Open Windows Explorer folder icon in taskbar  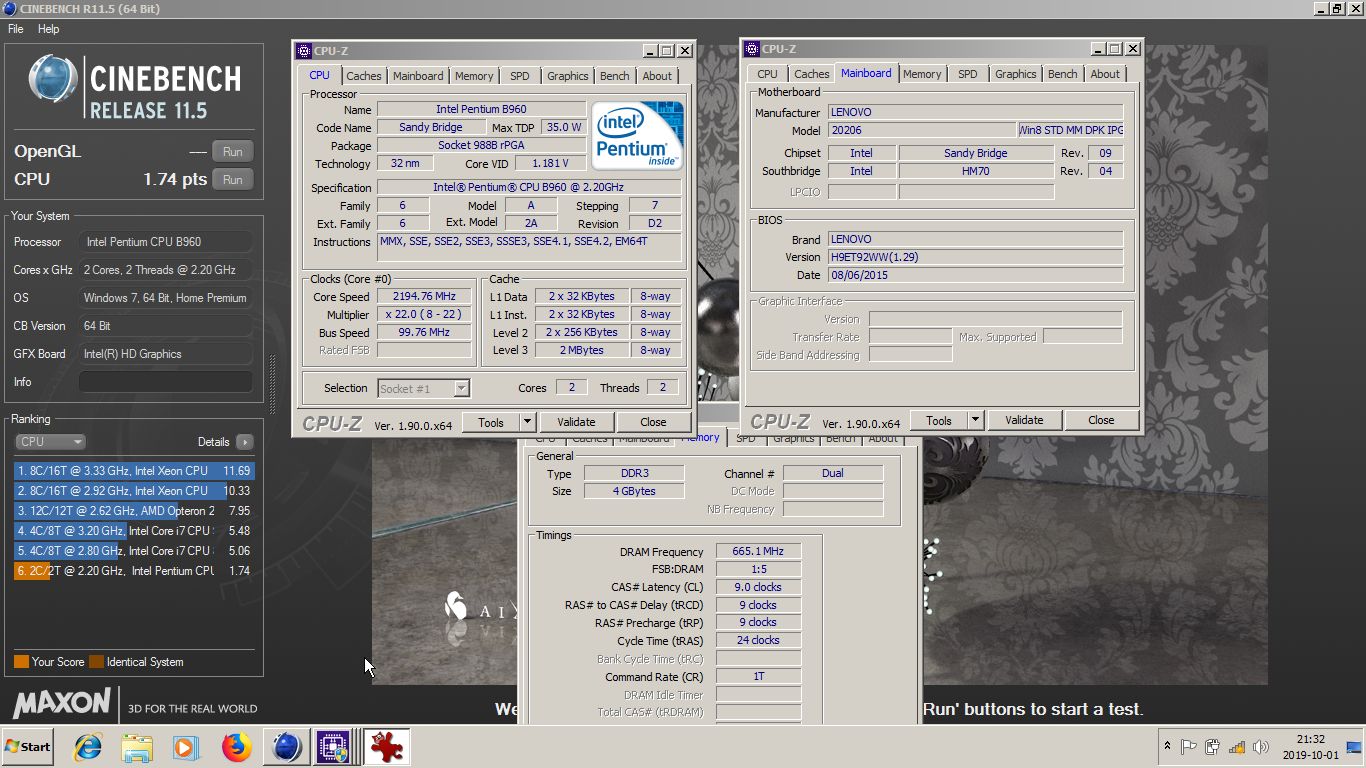coord(137,747)
